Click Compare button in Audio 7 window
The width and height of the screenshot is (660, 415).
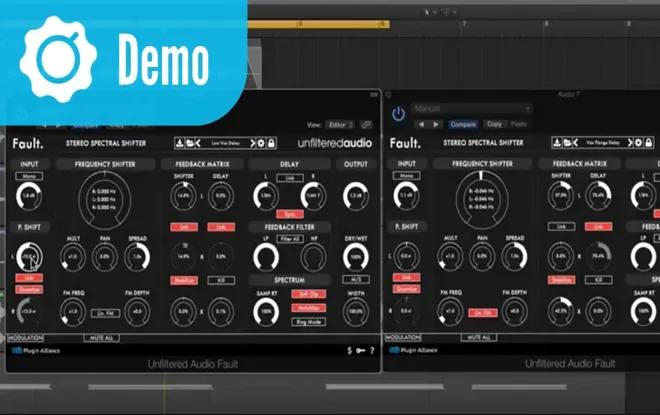point(463,124)
